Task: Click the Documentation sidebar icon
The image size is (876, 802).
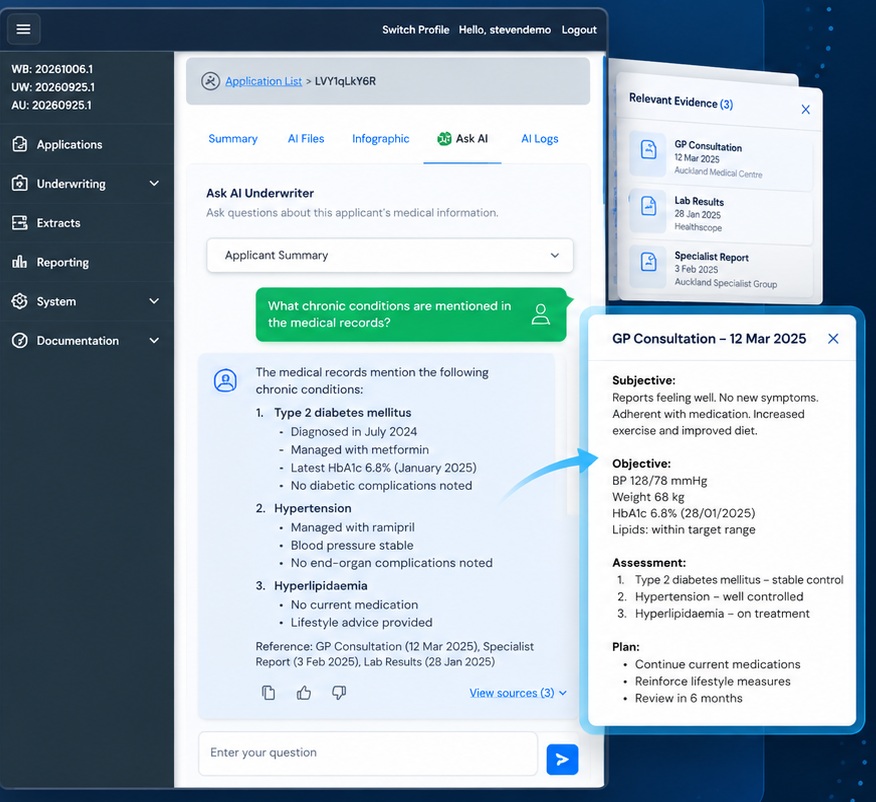Action: [x=20, y=341]
